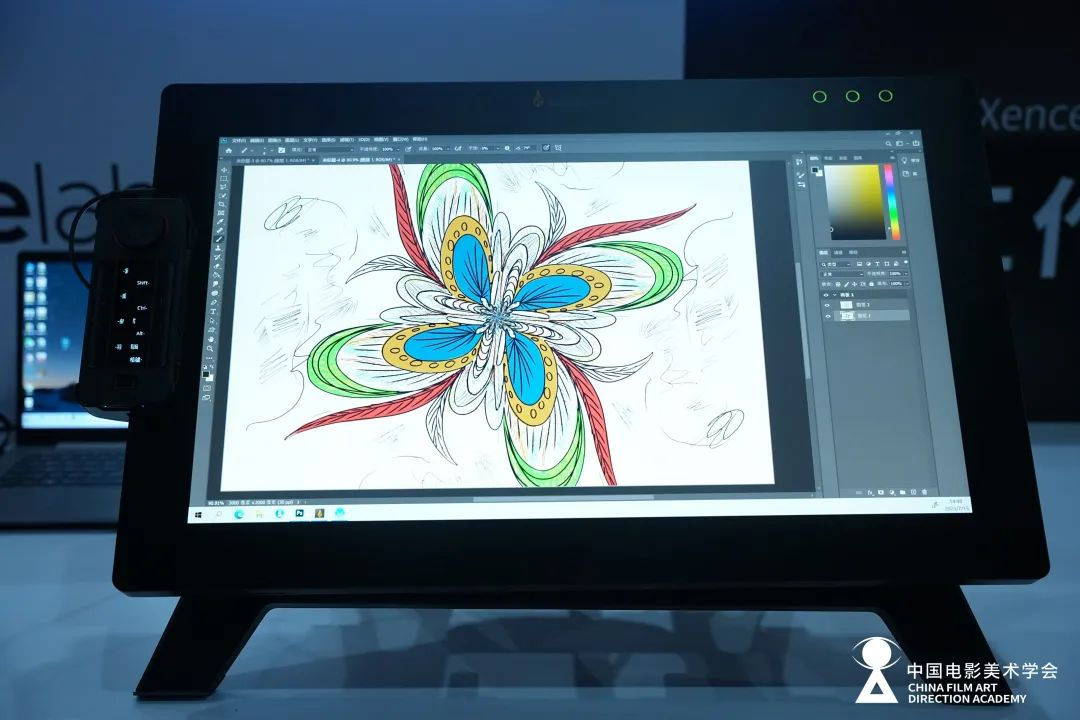Click the add layer style fx icon
The width and height of the screenshot is (1080, 720).
click(x=871, y=493)
